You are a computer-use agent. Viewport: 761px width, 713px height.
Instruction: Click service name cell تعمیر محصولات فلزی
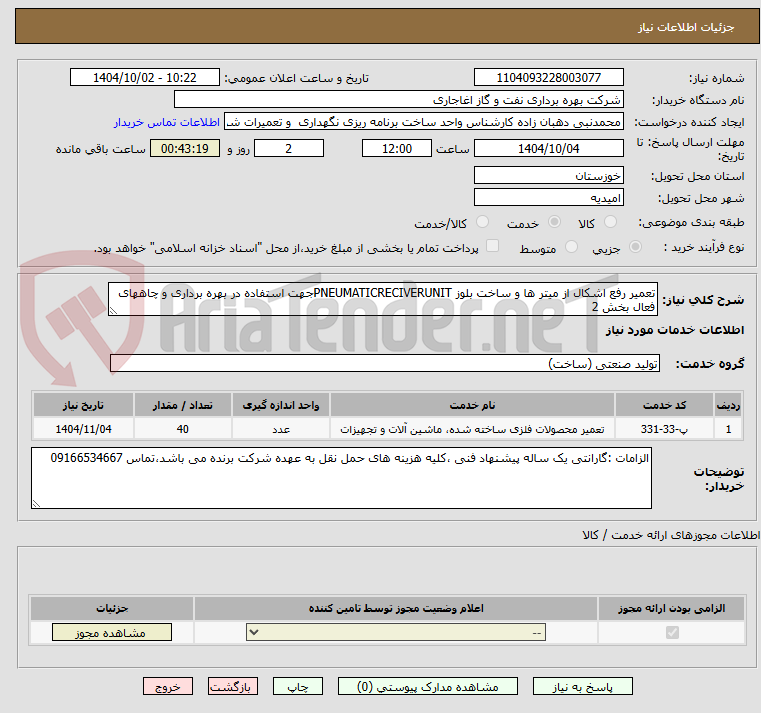[x=472, y=429]
